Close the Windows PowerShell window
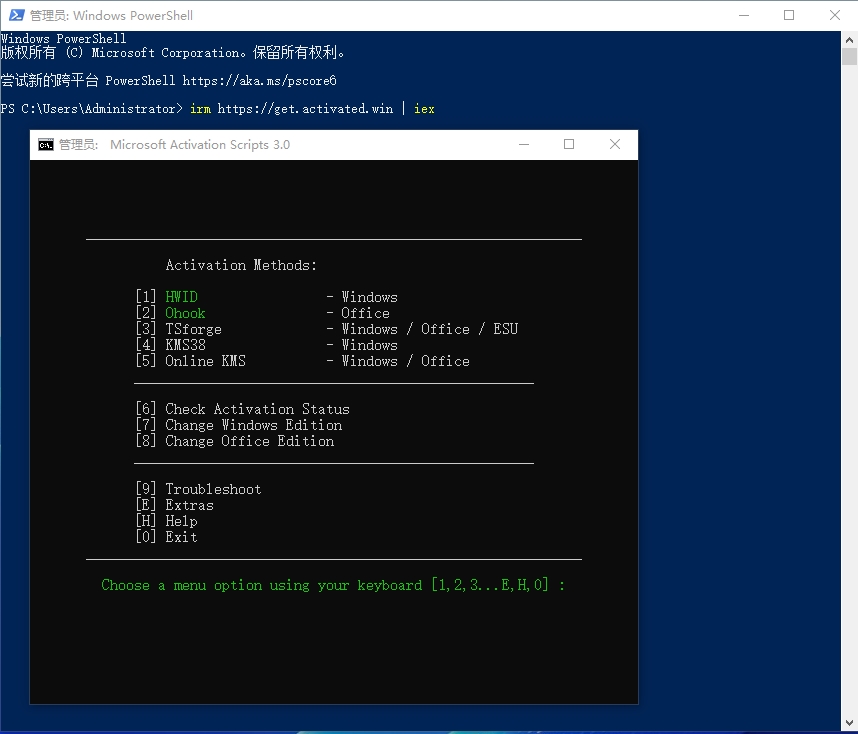Screen dimensions: 858x734 coord(834,15)
